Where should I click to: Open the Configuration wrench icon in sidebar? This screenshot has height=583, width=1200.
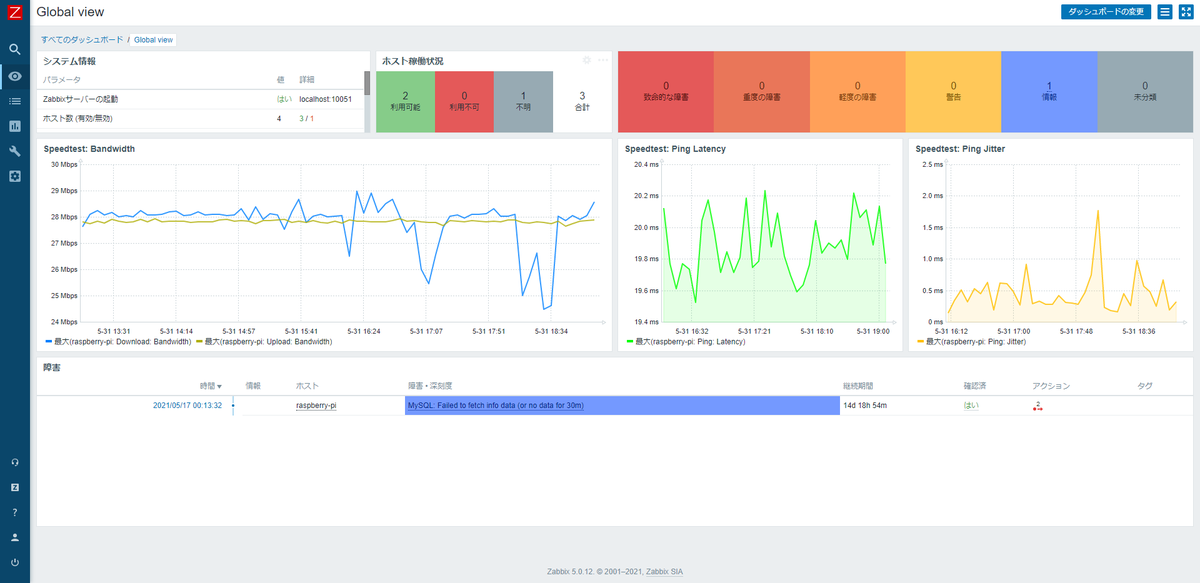click(14, 151)
